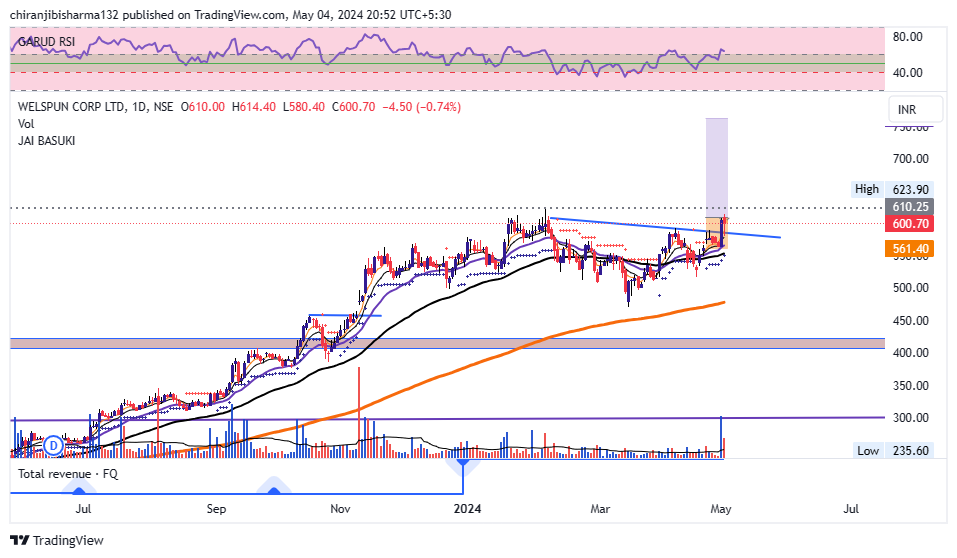Click the High 623.90 price label
Screen dimensions: 957x558
(x=892, y=189)
